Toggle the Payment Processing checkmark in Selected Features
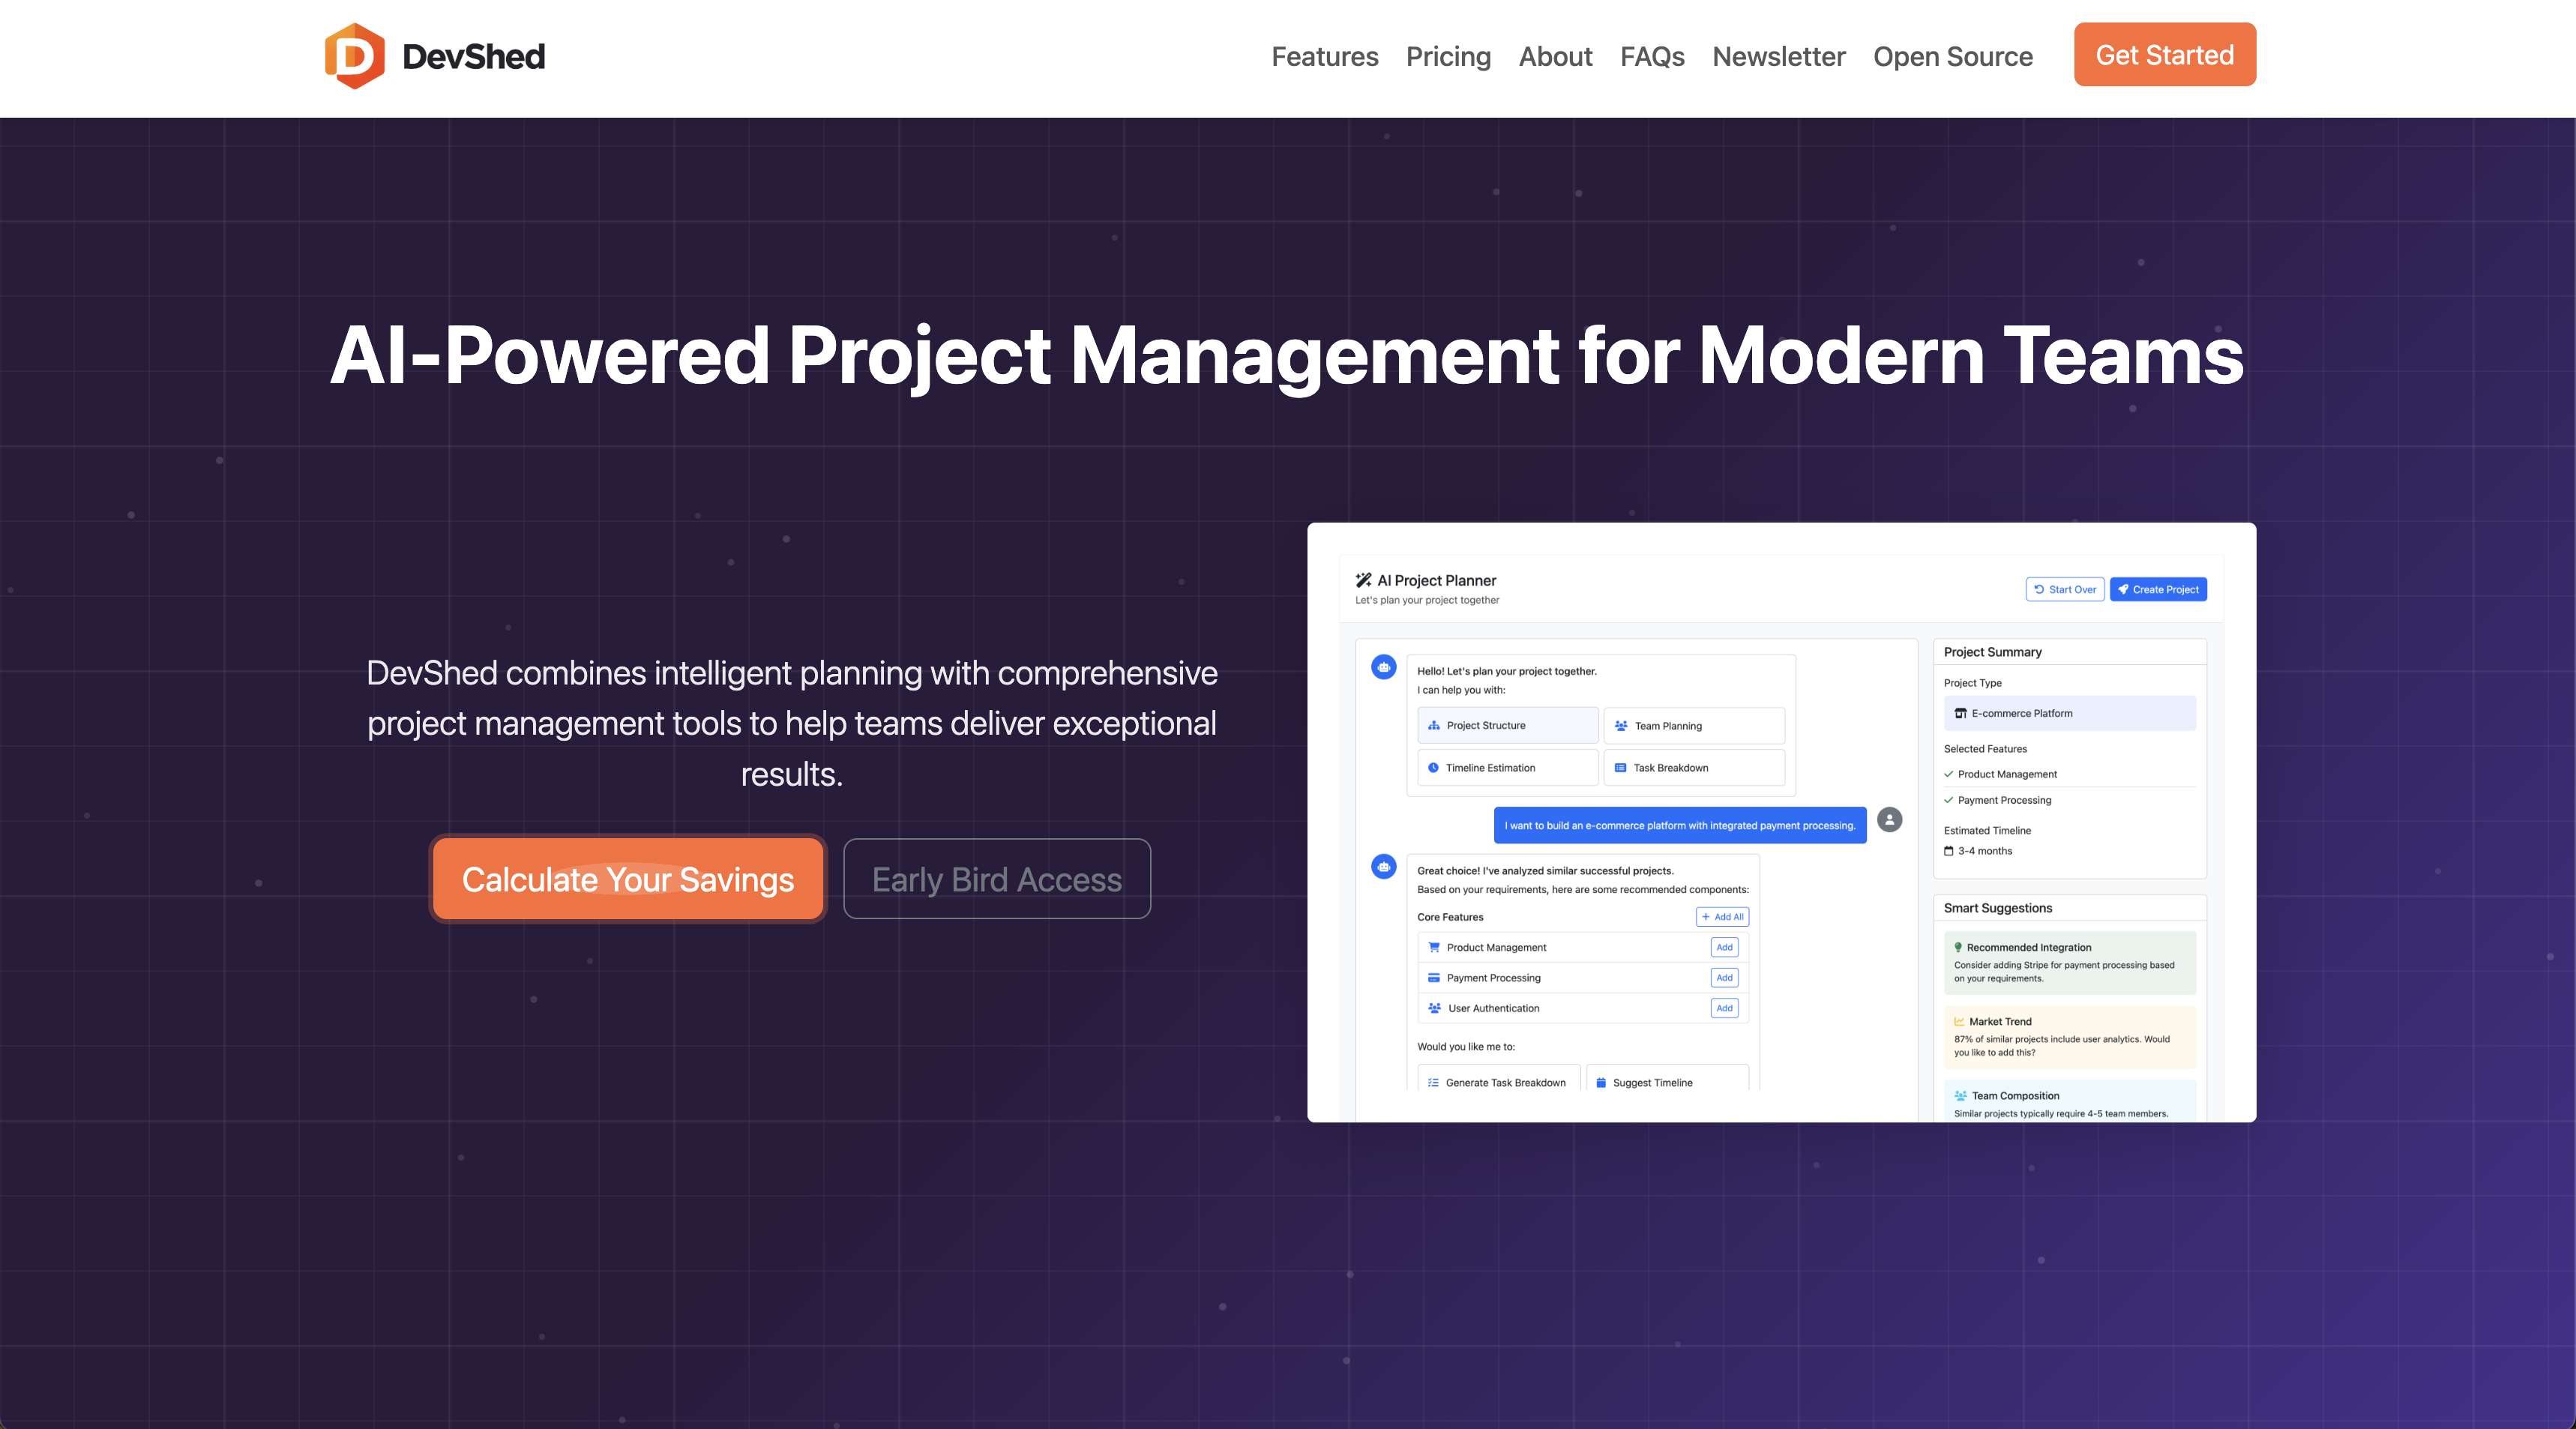The width and height of the screenshot is (2576, 1429). (x=1949, y=800)
